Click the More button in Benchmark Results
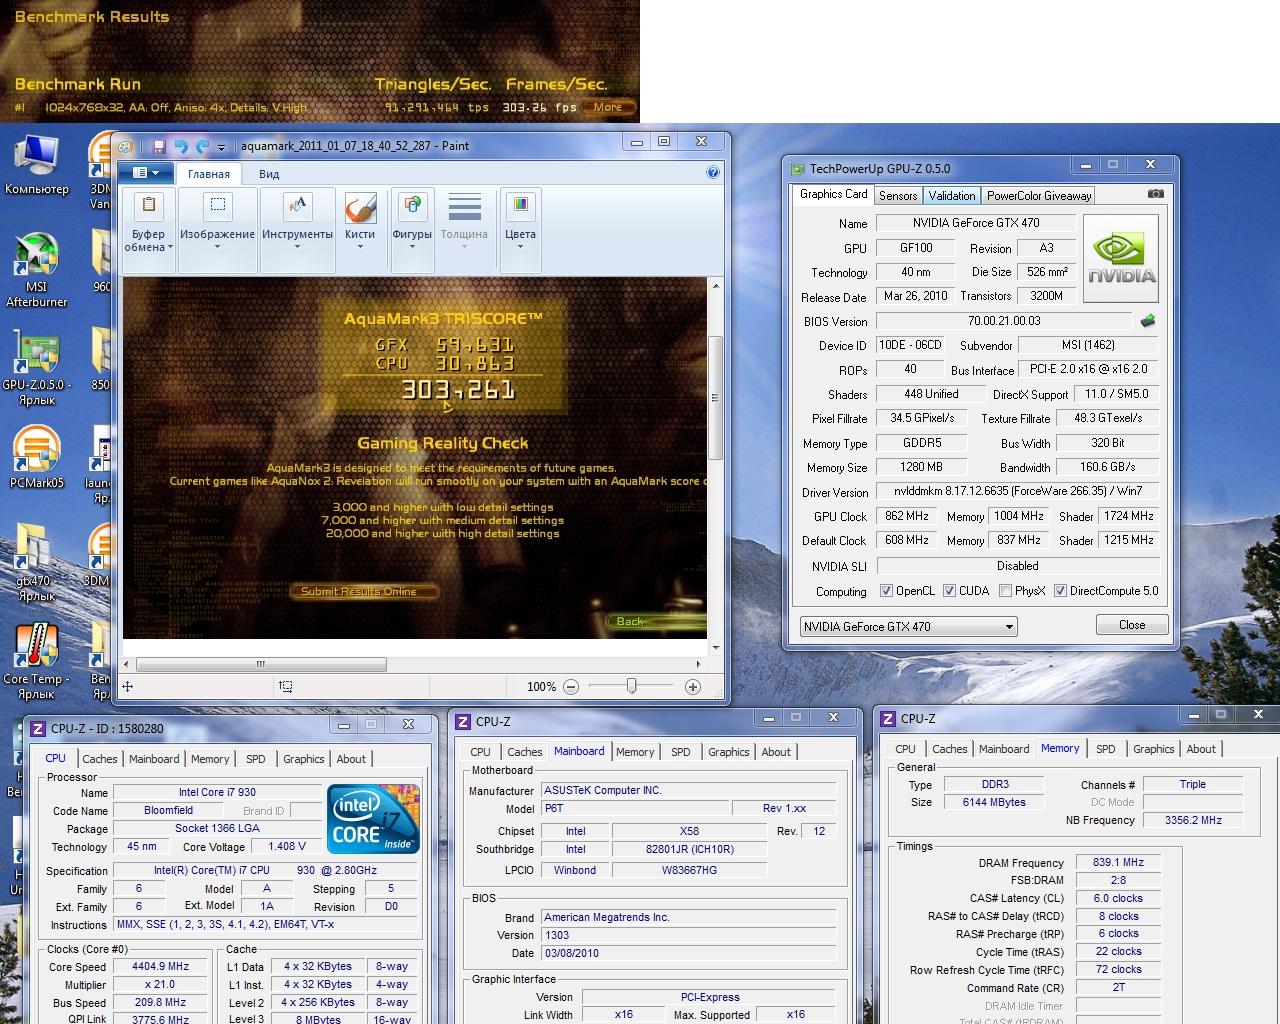 tap(608, 107)
